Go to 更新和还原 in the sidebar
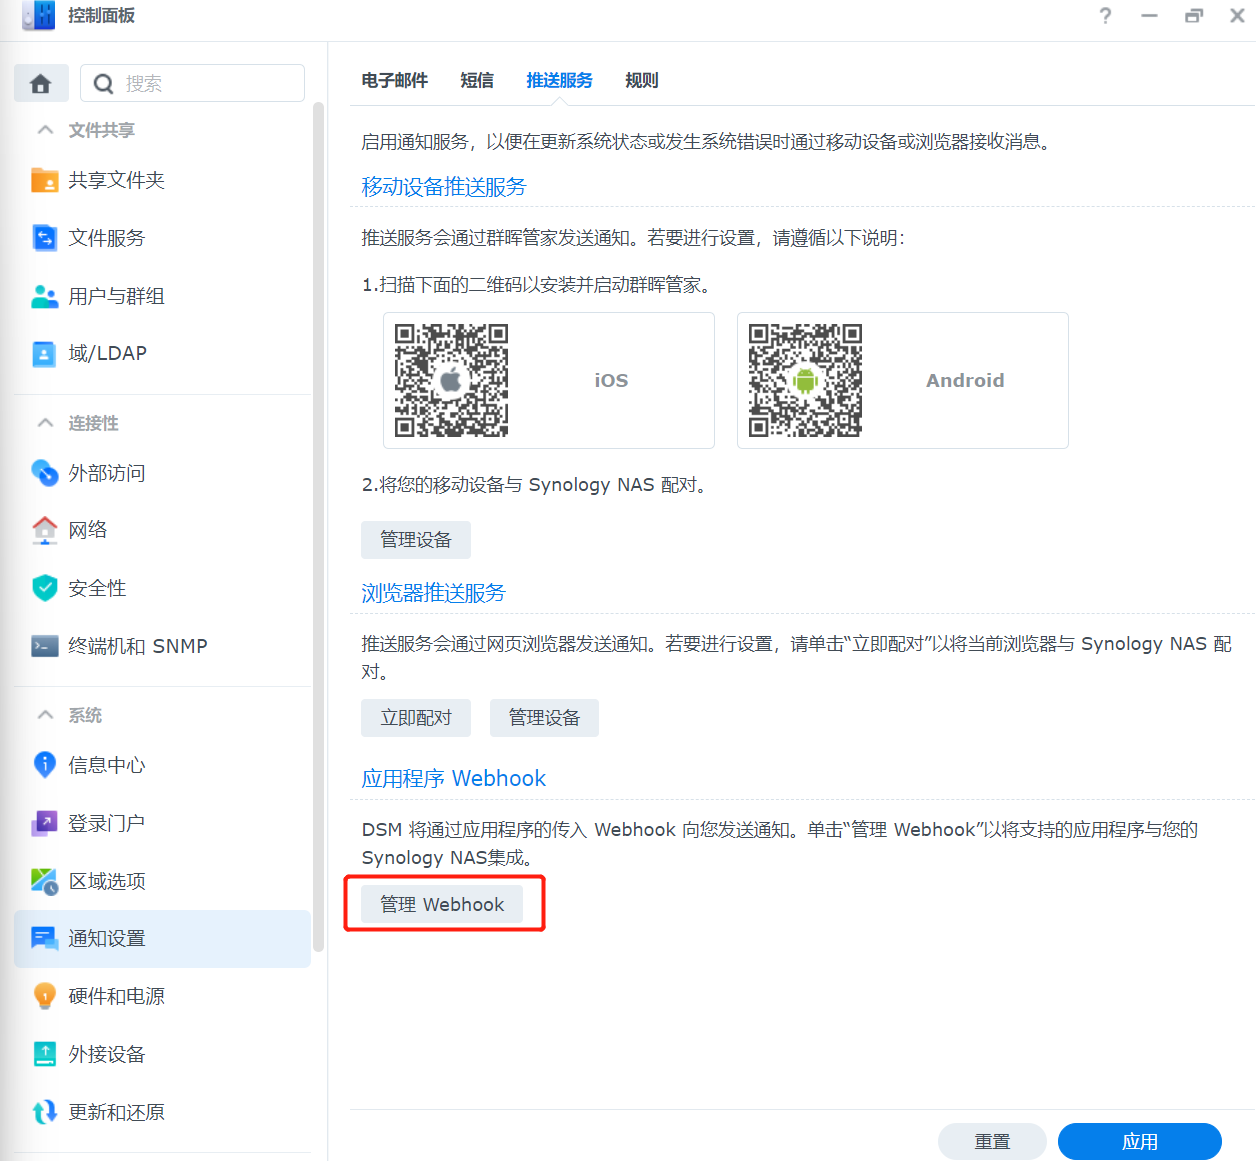This screenshot has height=1161, width=1256. 162,1112
